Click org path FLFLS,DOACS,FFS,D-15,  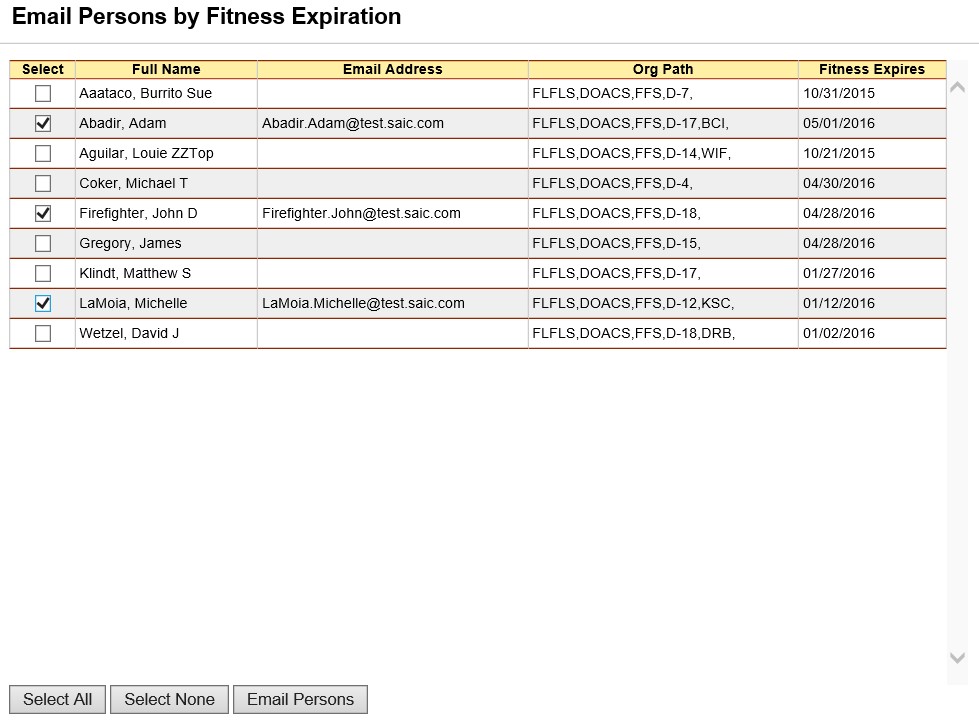point(617,244)
